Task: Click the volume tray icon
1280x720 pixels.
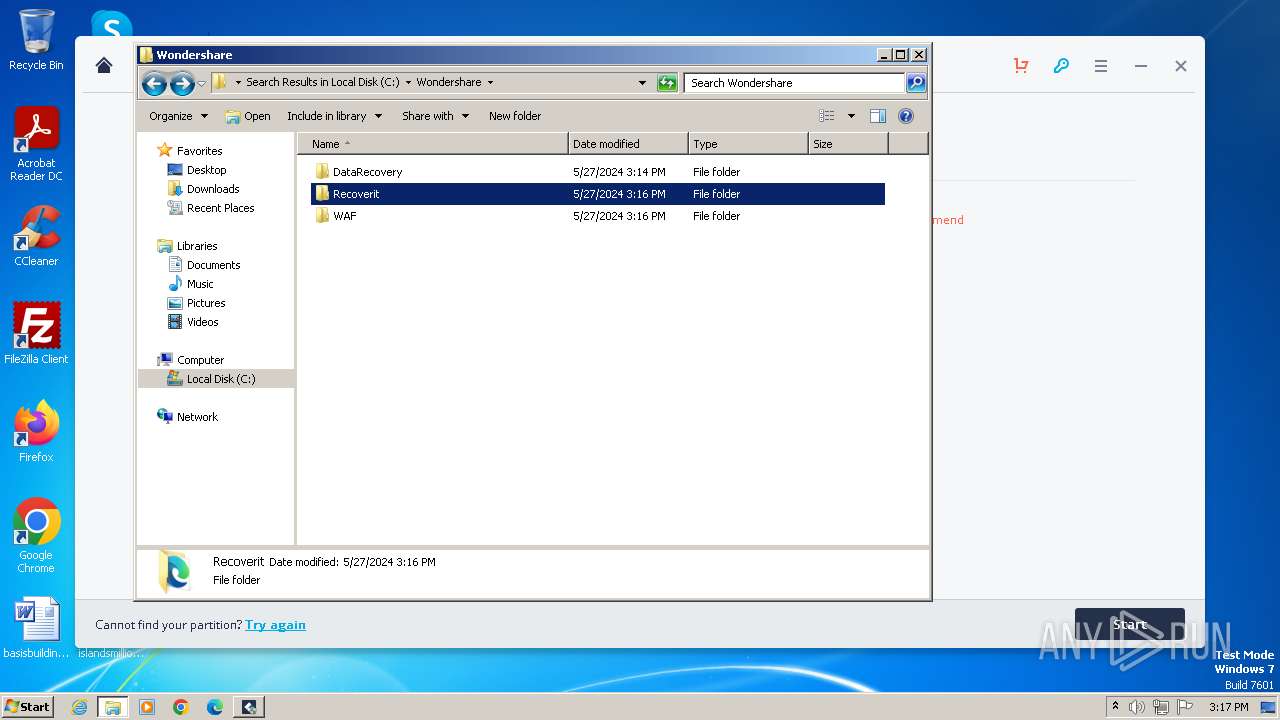Action: tap(1137, 707)
